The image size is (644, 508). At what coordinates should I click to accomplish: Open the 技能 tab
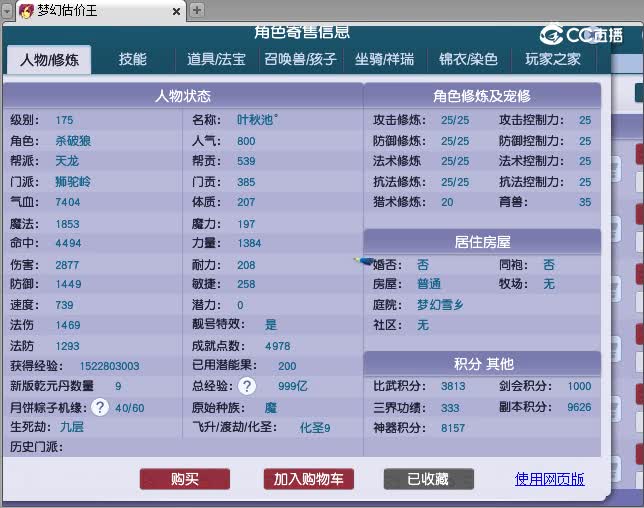[133, 60]
